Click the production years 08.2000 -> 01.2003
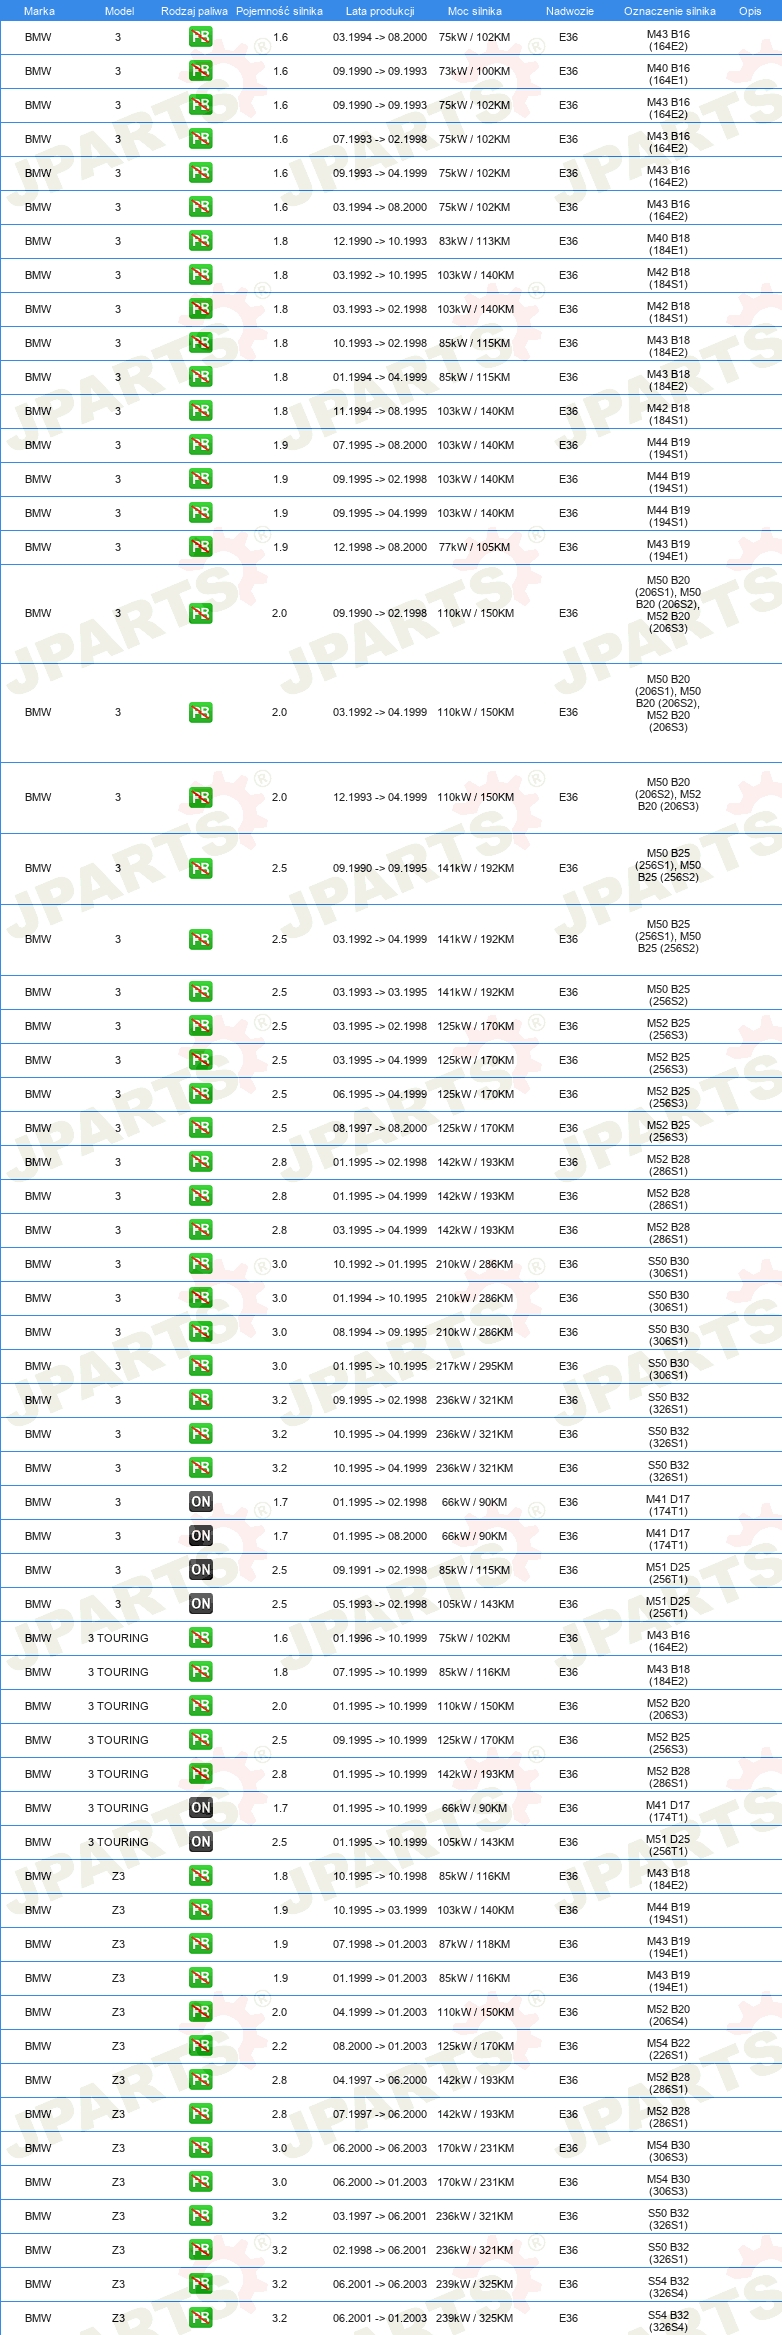782x2335 pixels. [380, 2046]
